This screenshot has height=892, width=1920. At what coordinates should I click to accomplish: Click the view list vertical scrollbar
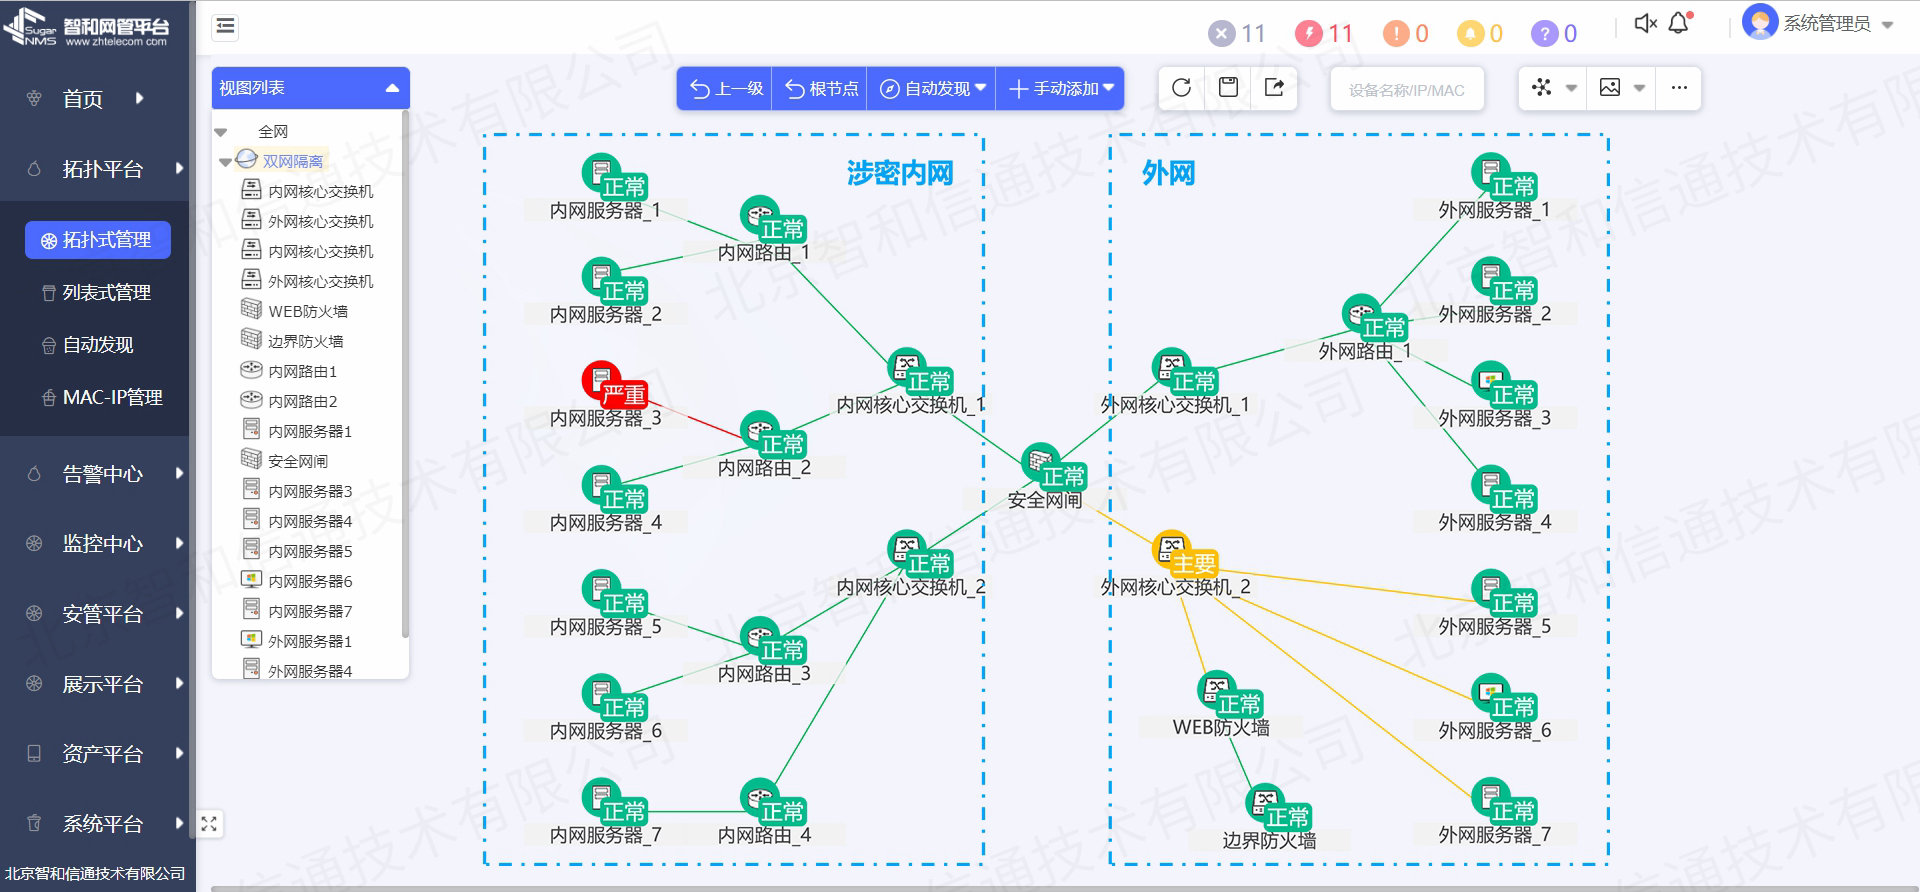click(x=404, y=375)
